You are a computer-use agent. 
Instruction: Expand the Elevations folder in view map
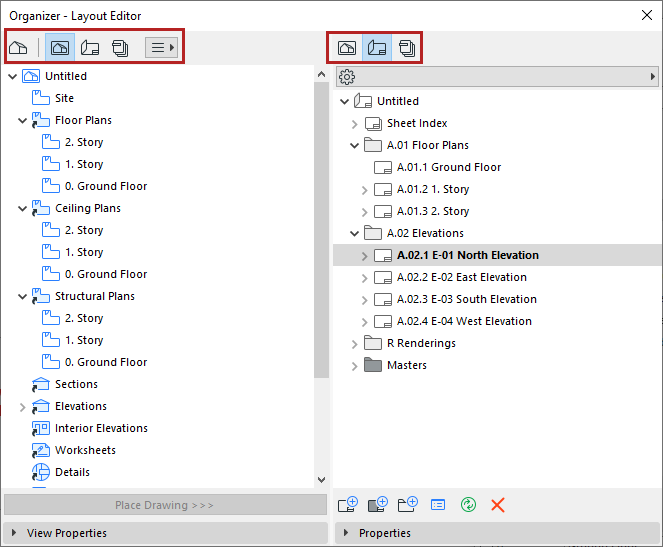[22, 407]
